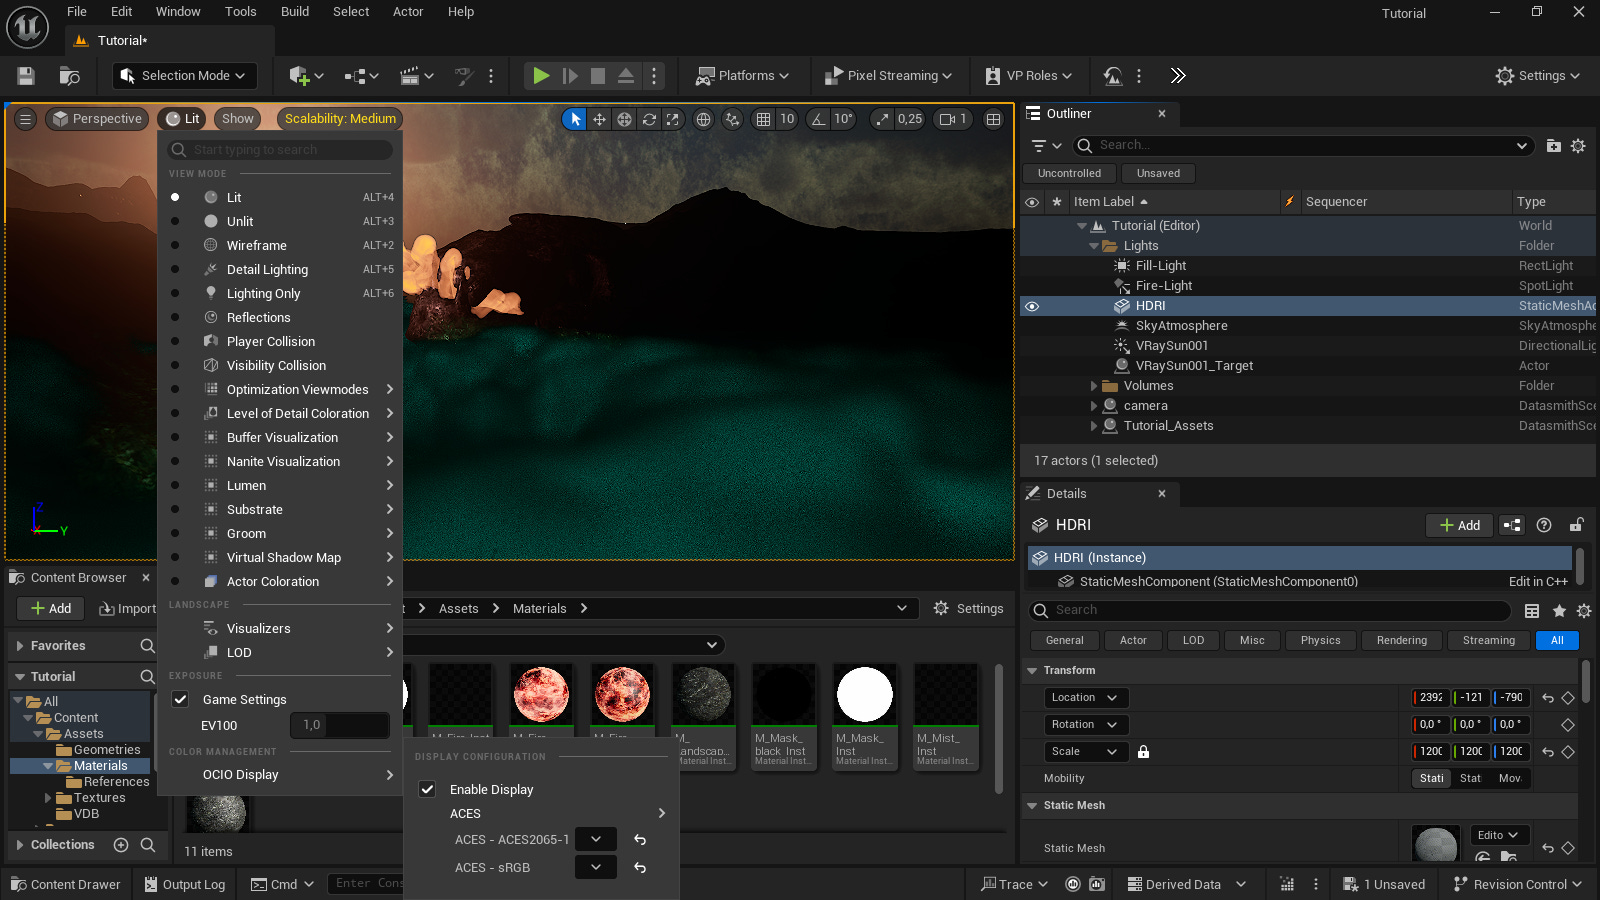Open the Content Drawer
The height and width of the screenshot is (900, 1600).
coord(66,885)
